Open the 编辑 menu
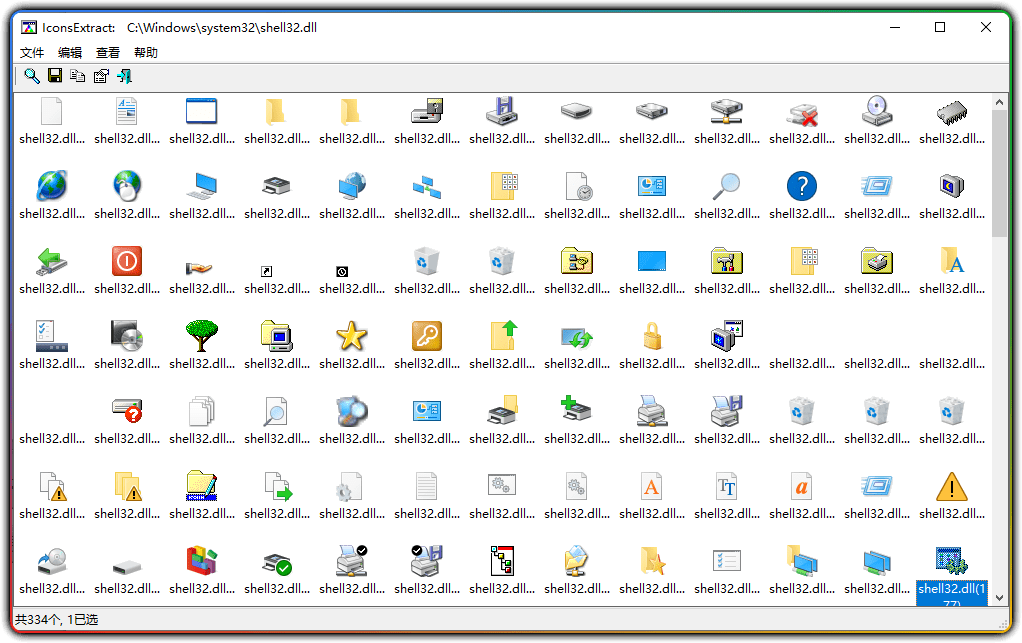 point(70,53)
